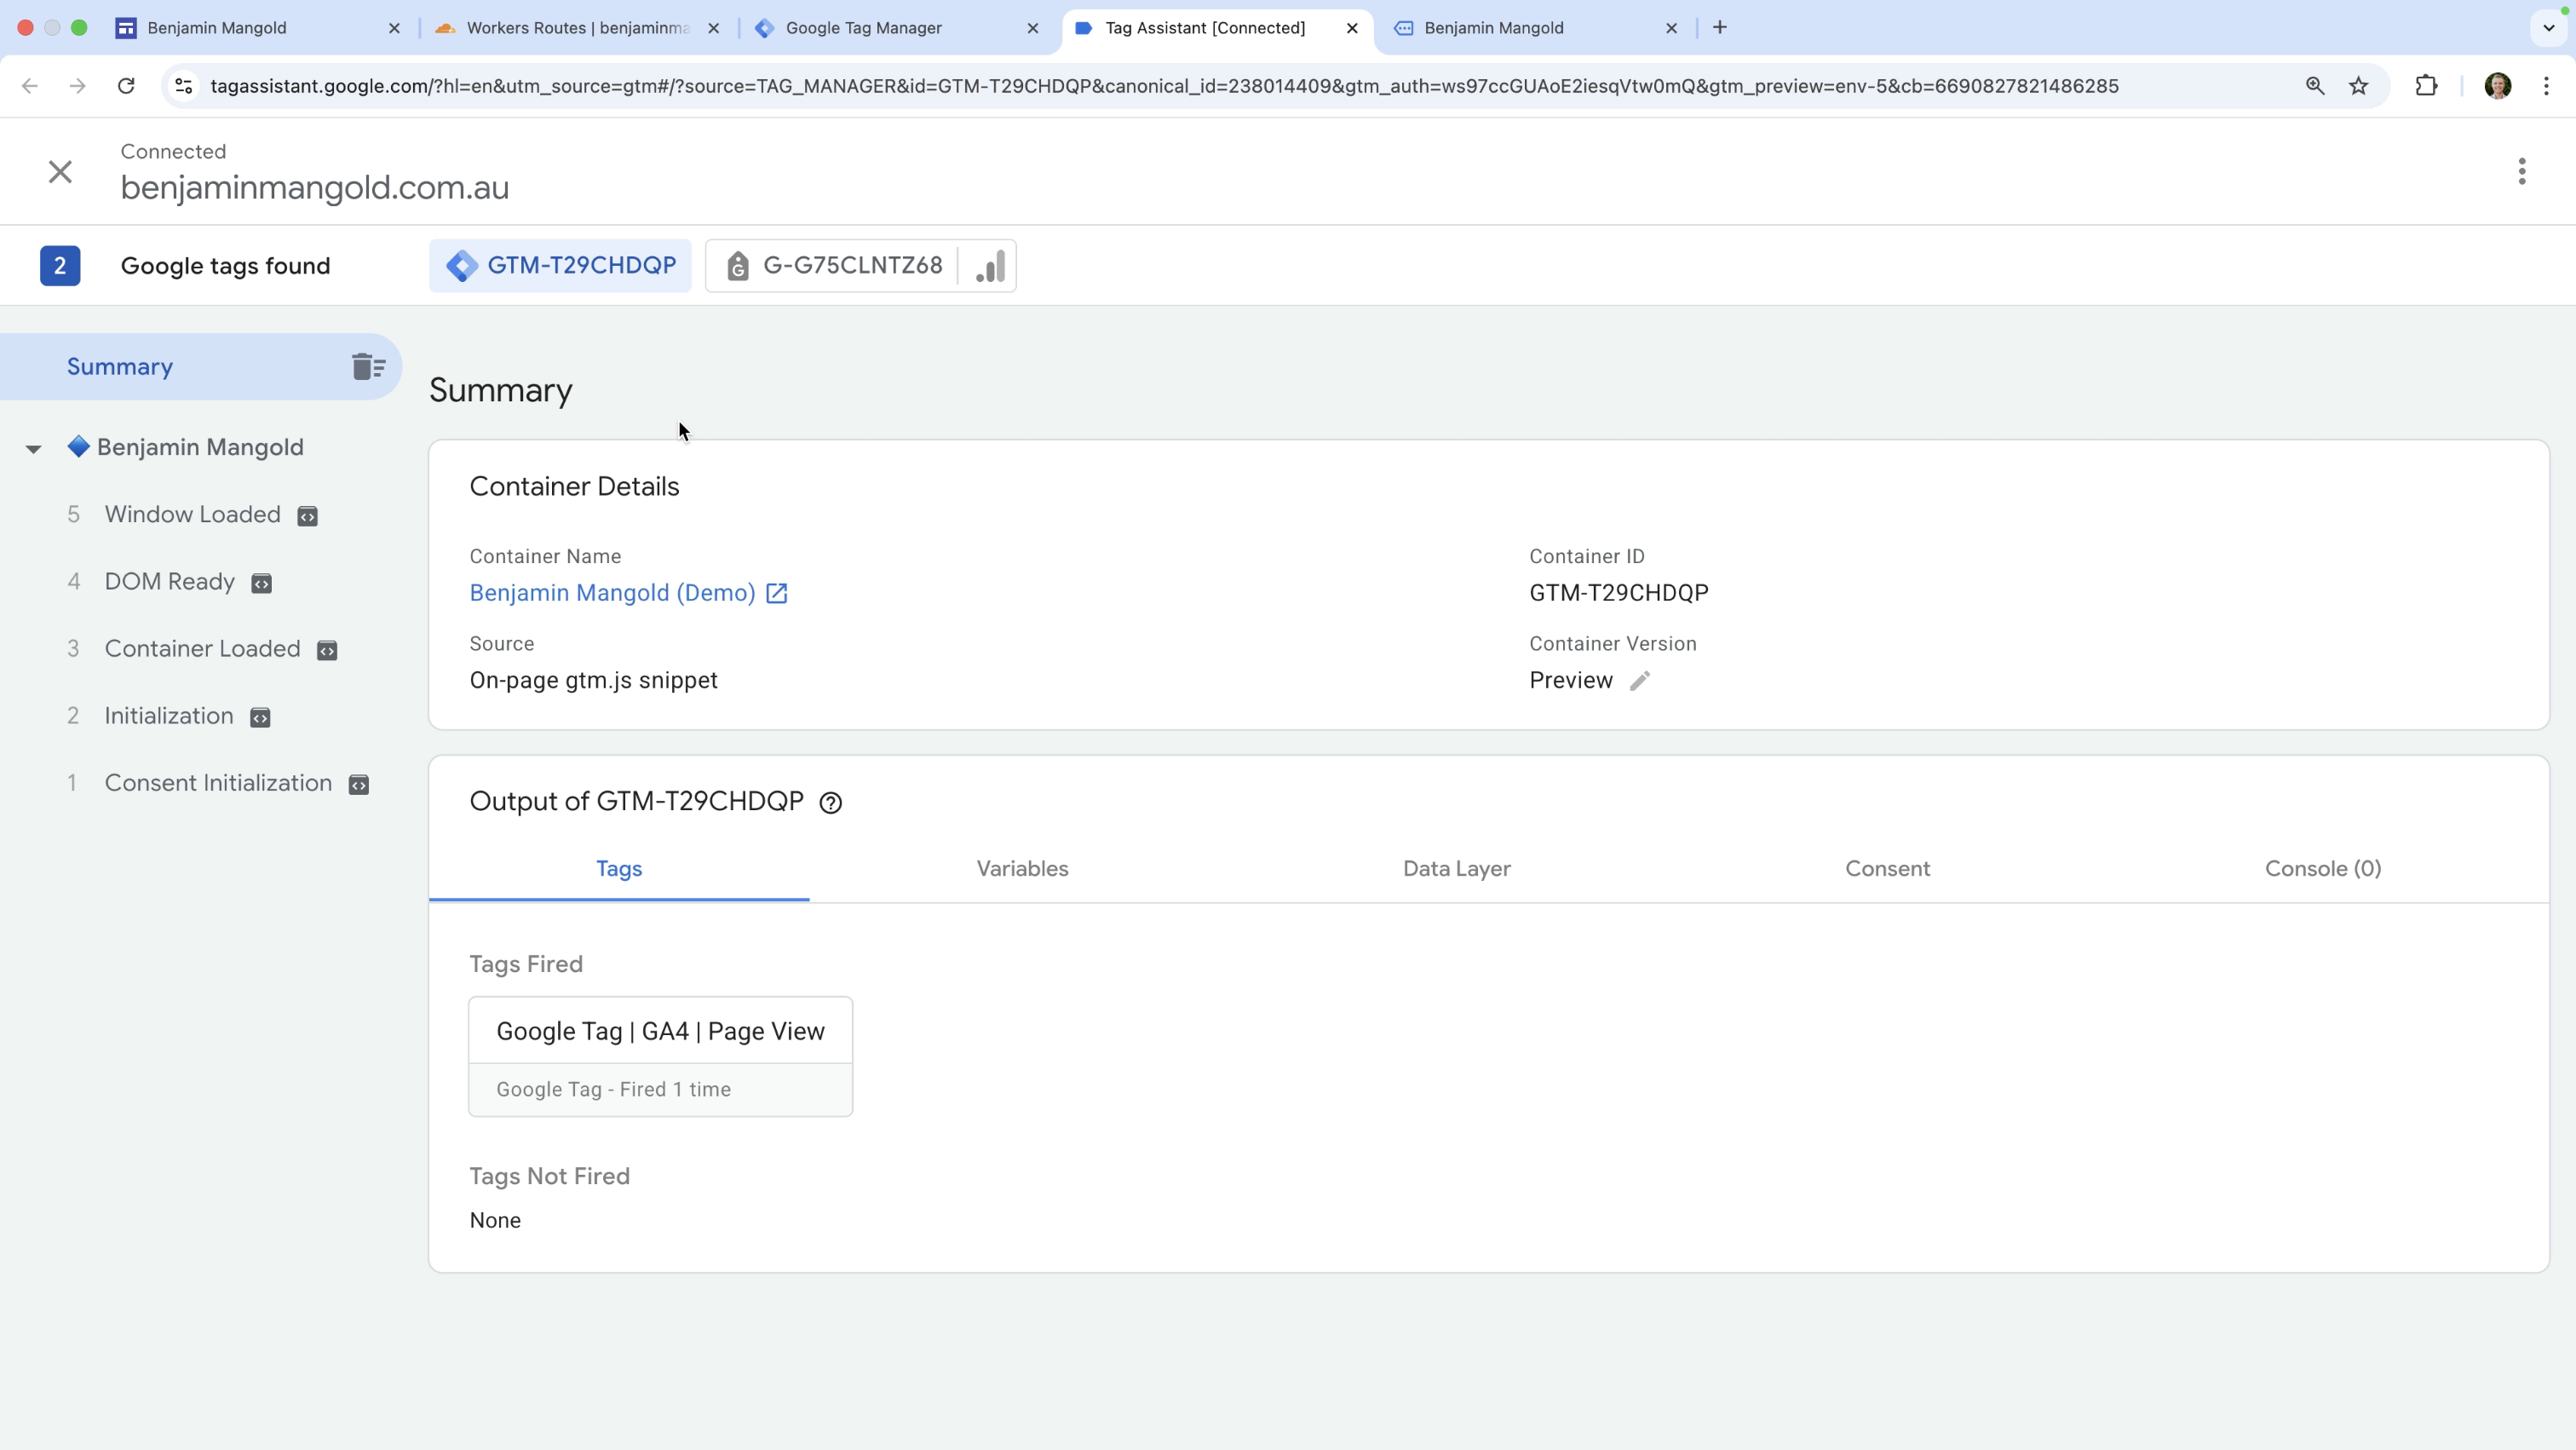This screenshot has height=1450, width=2576.
Task: Click 'None' under Tags Not Fired
Action: [x=495, y=1221]
